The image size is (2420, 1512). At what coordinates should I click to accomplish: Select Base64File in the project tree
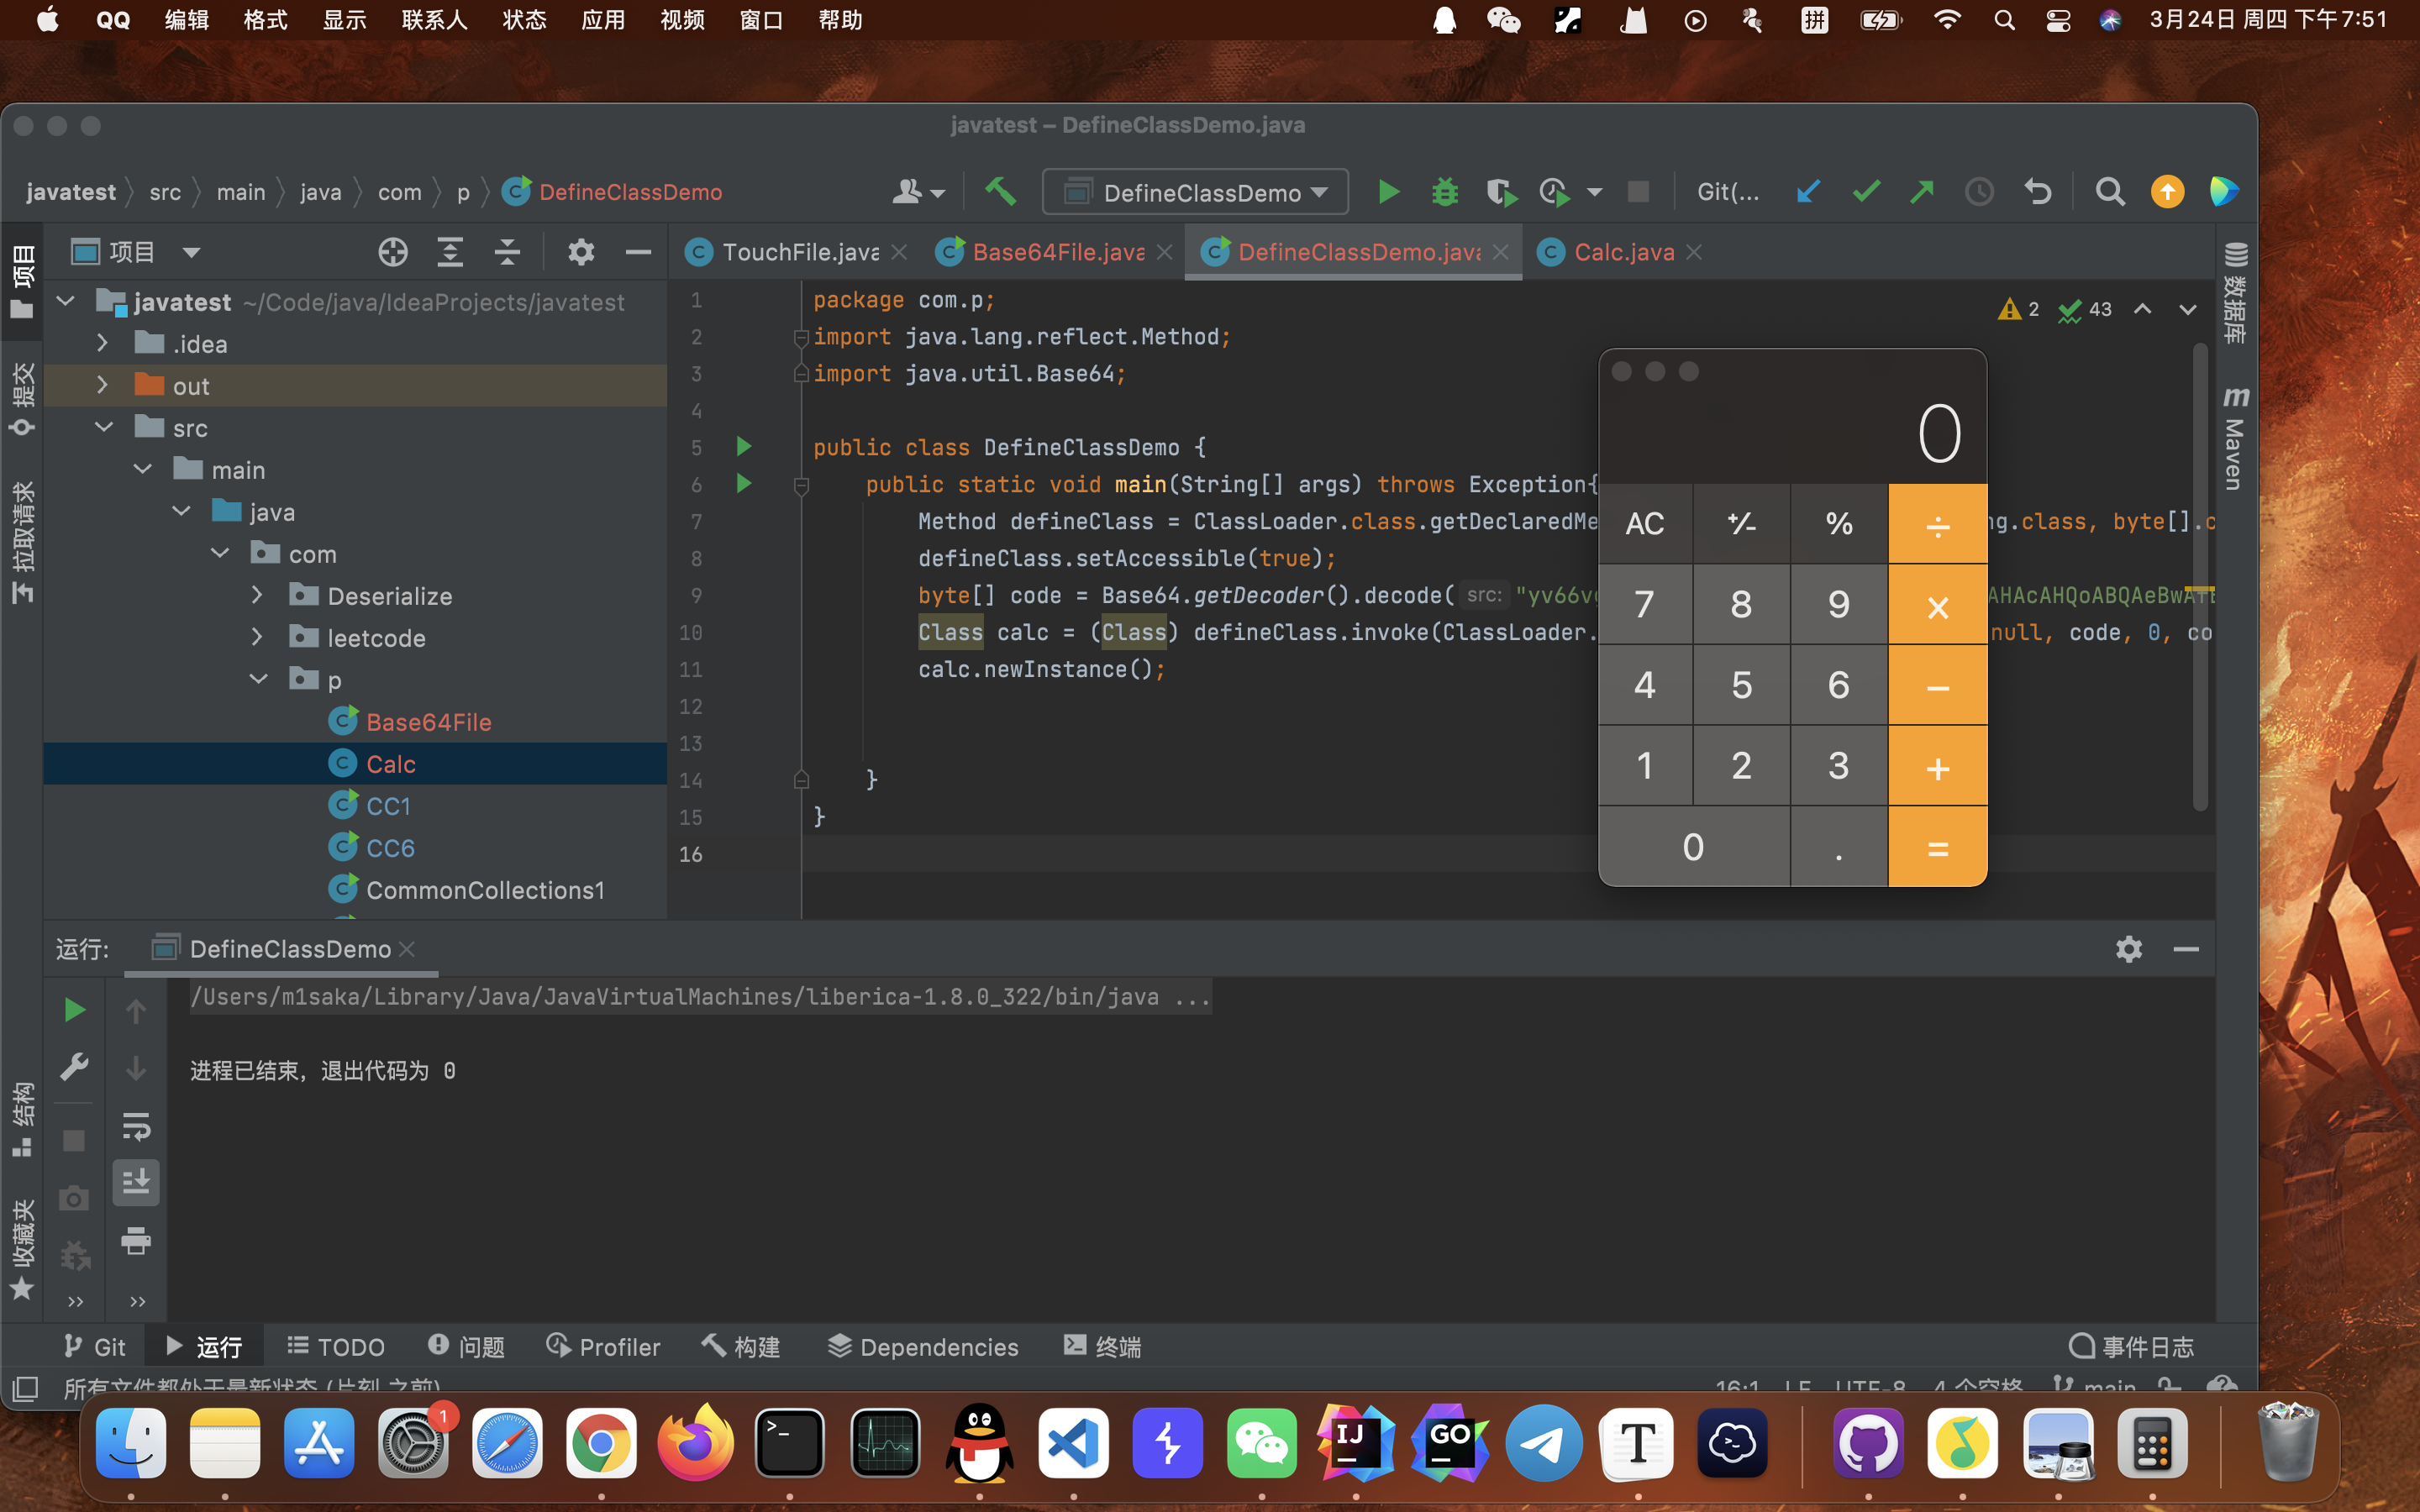tap(428, 722)
